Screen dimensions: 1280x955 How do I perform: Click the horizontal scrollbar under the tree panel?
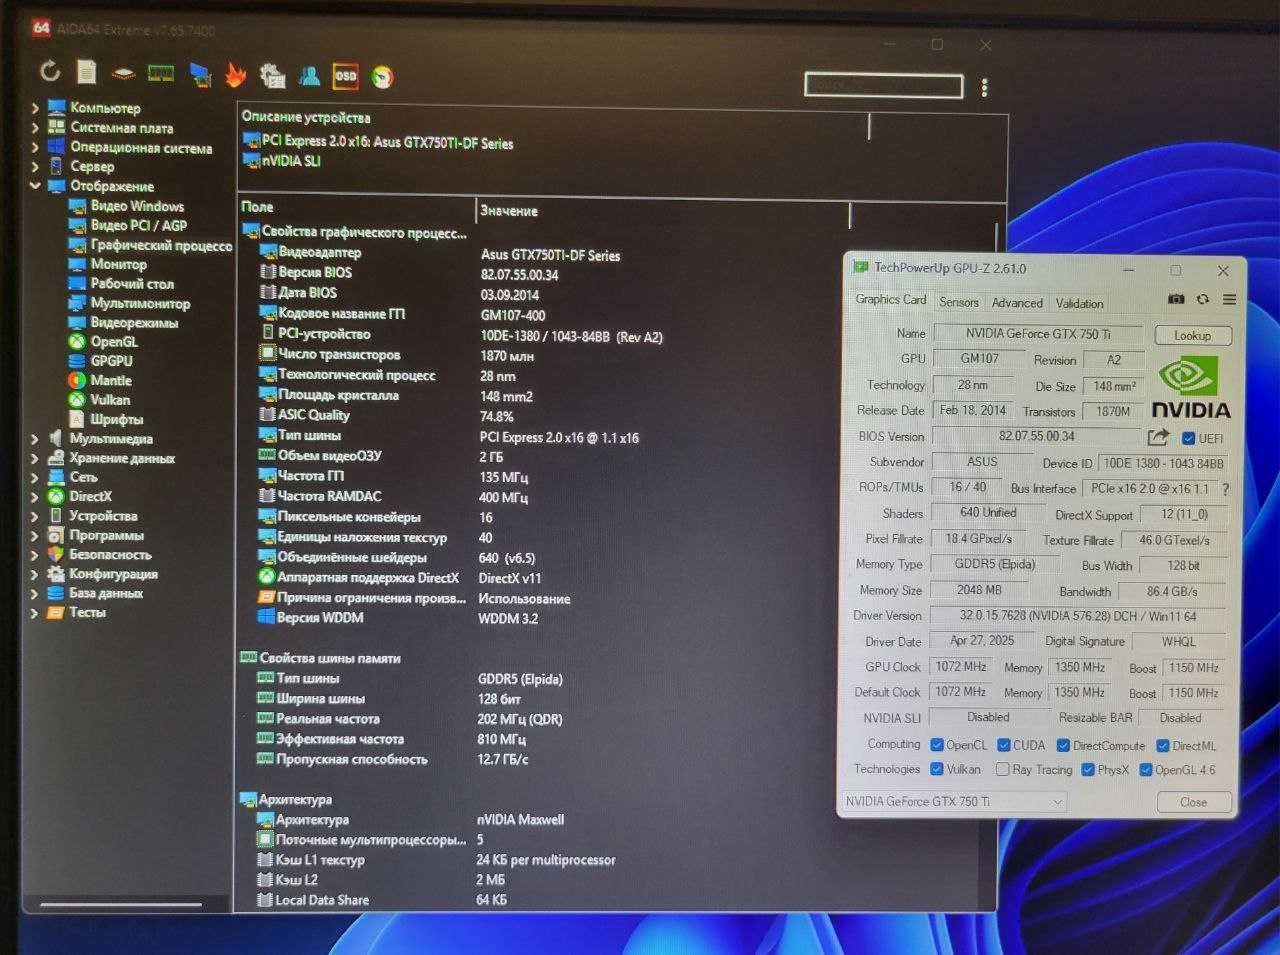121,905
